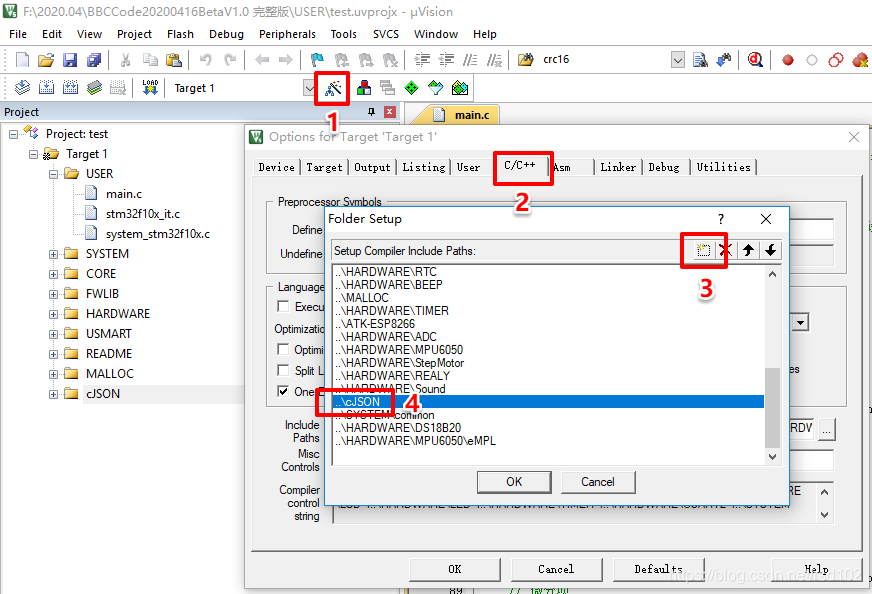872x594 pixels.
Task: Start the debug session icon
Action: pyautogui.click(x=755, y=60)
